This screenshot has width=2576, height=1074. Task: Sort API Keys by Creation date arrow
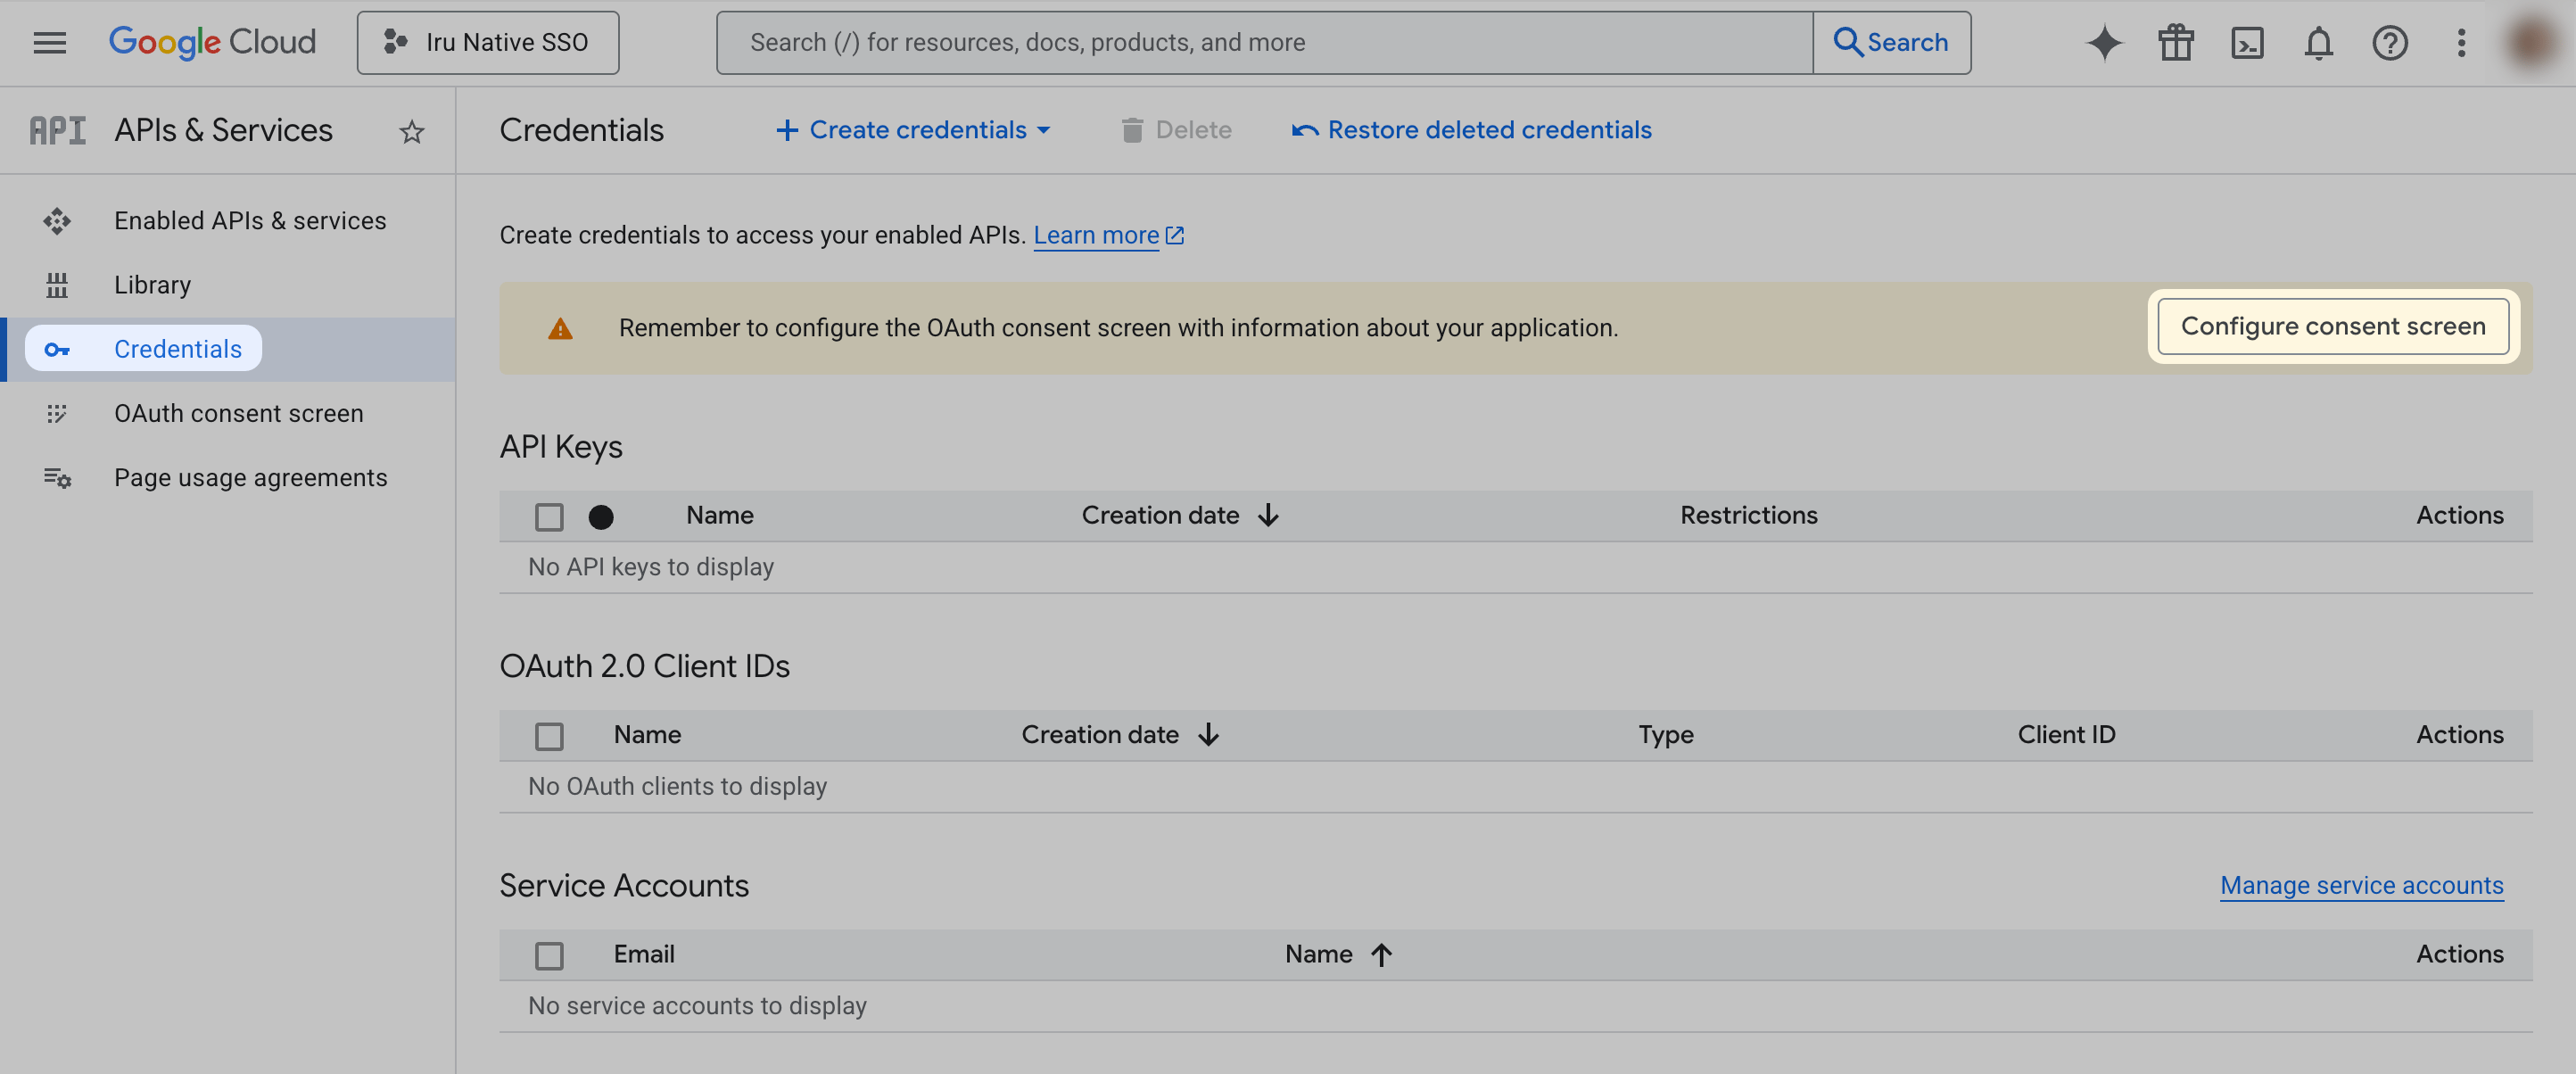pos(1268,515)
